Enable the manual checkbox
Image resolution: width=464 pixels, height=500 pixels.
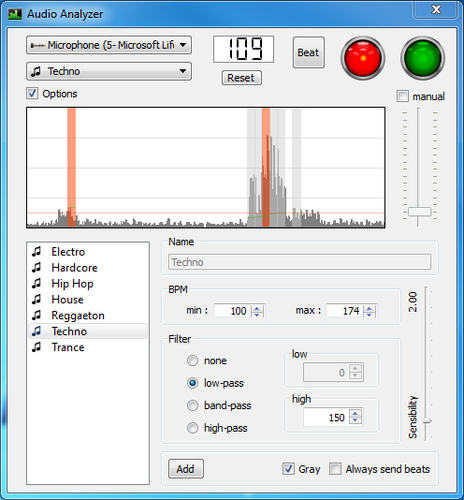[402, 96]
